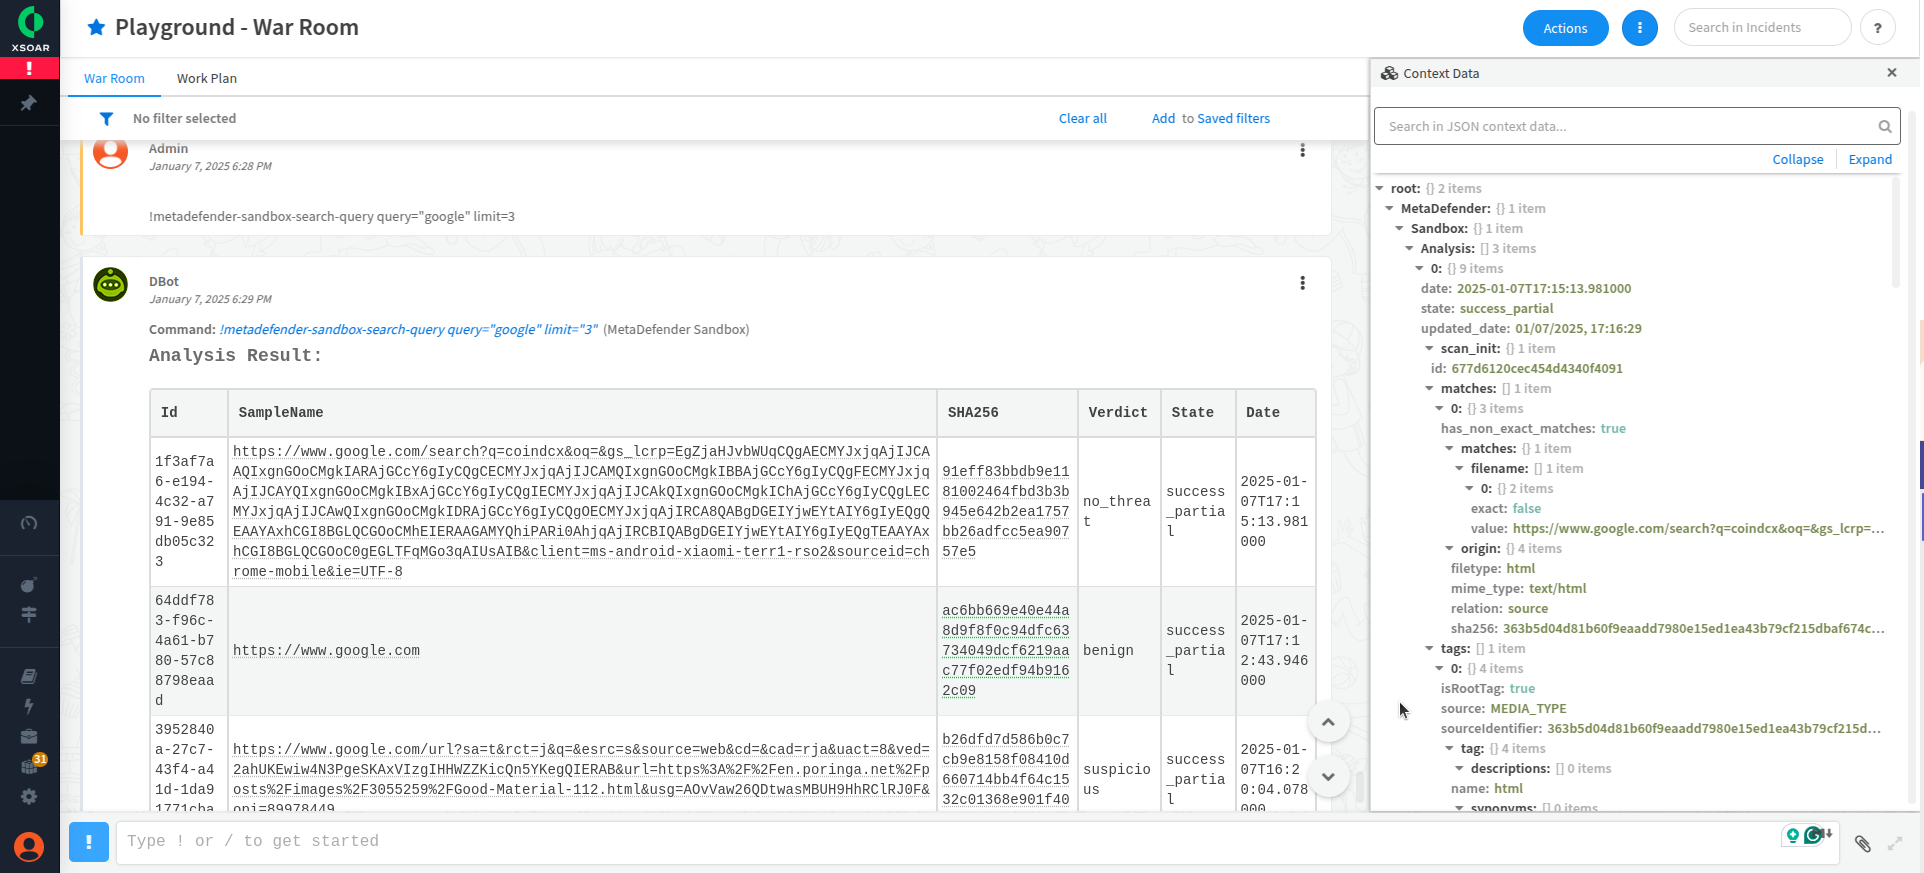Open Settings gear icon in sidebar

coord(29,797)
